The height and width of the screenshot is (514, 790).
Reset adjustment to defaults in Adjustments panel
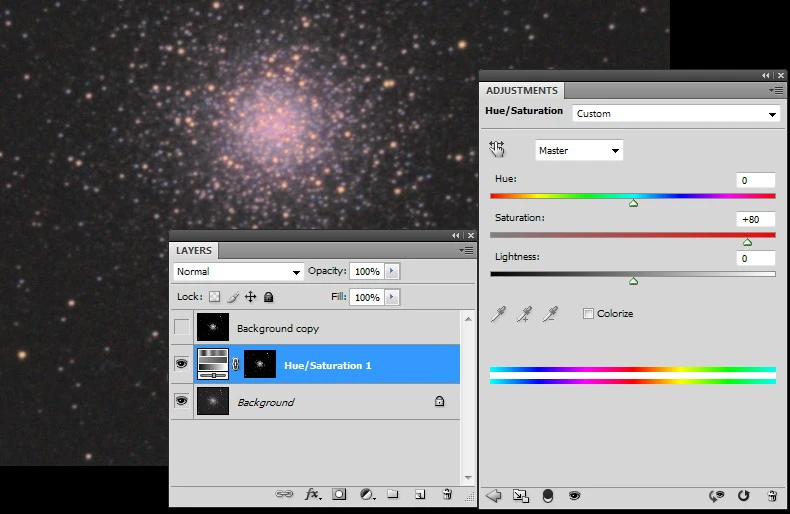[743, 495]
